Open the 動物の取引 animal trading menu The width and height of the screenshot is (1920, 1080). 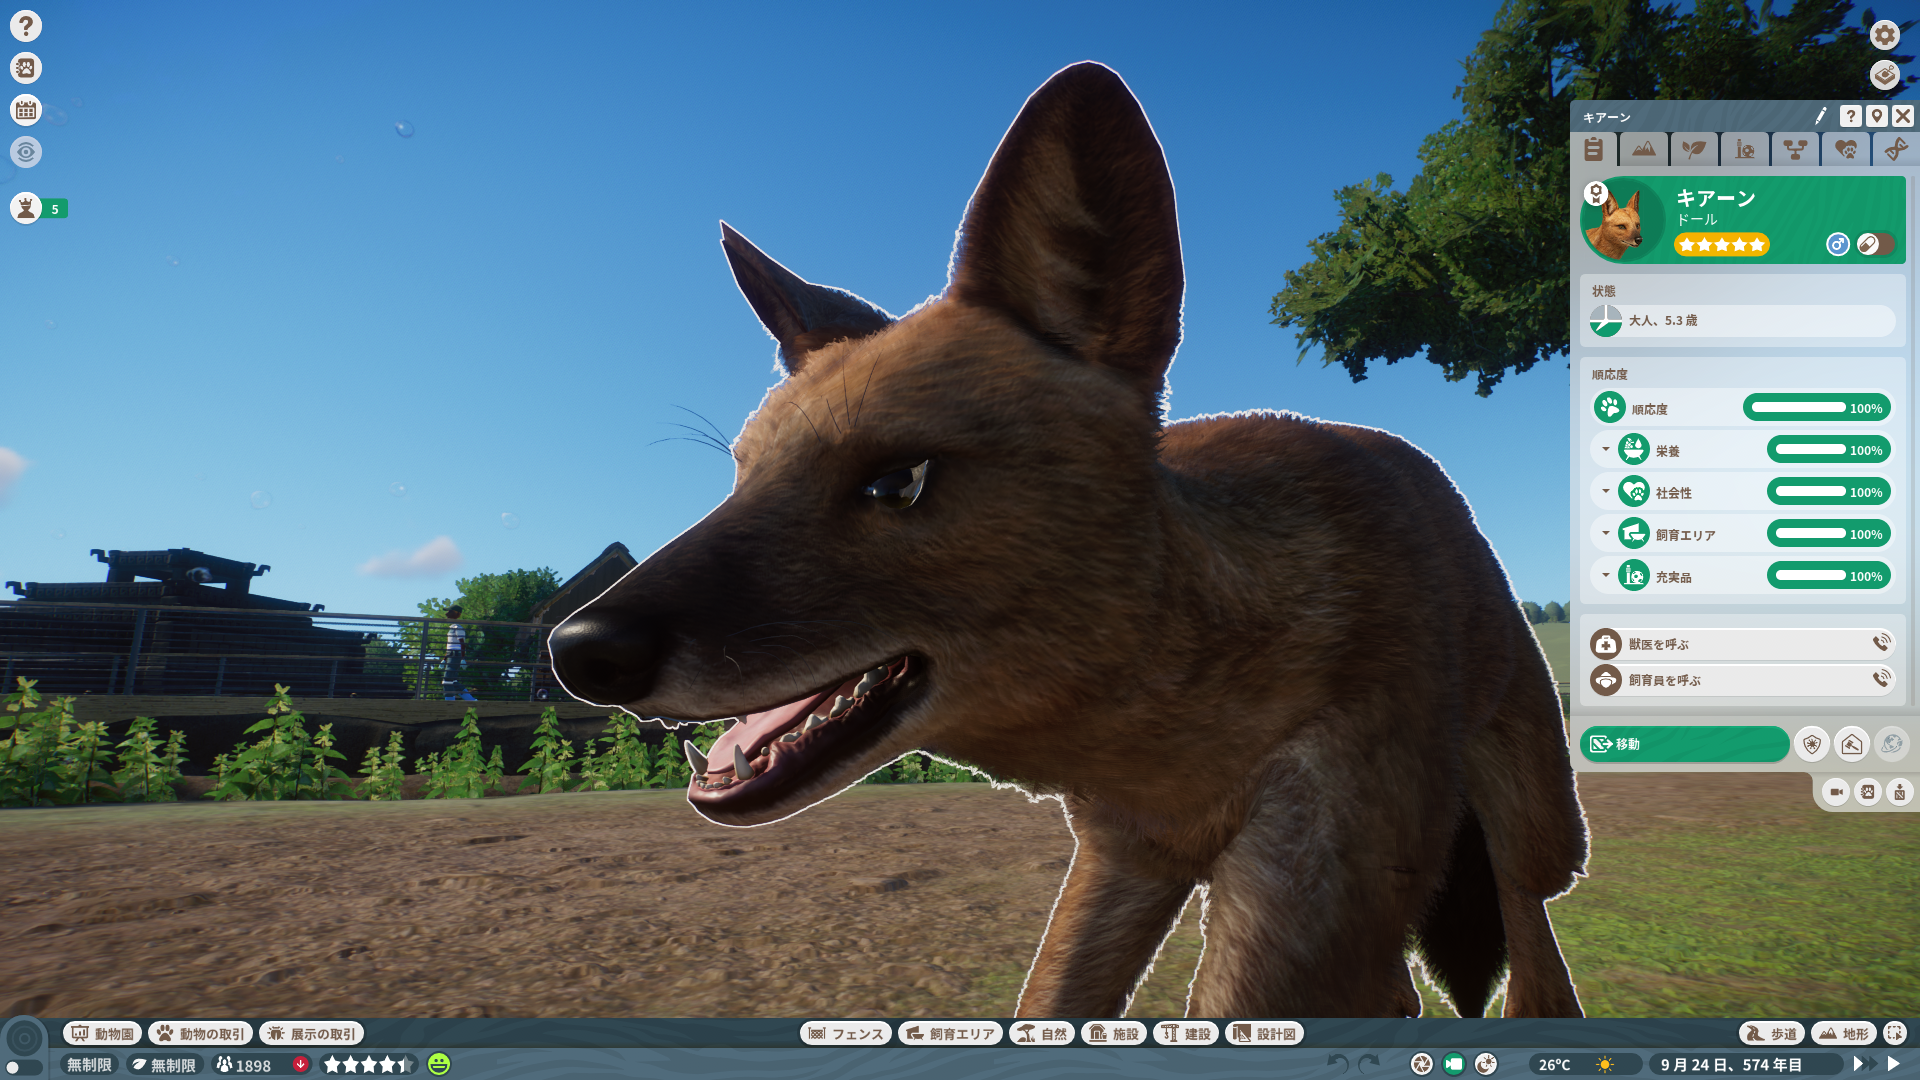pyautogui.click(x=200, y=1033)
